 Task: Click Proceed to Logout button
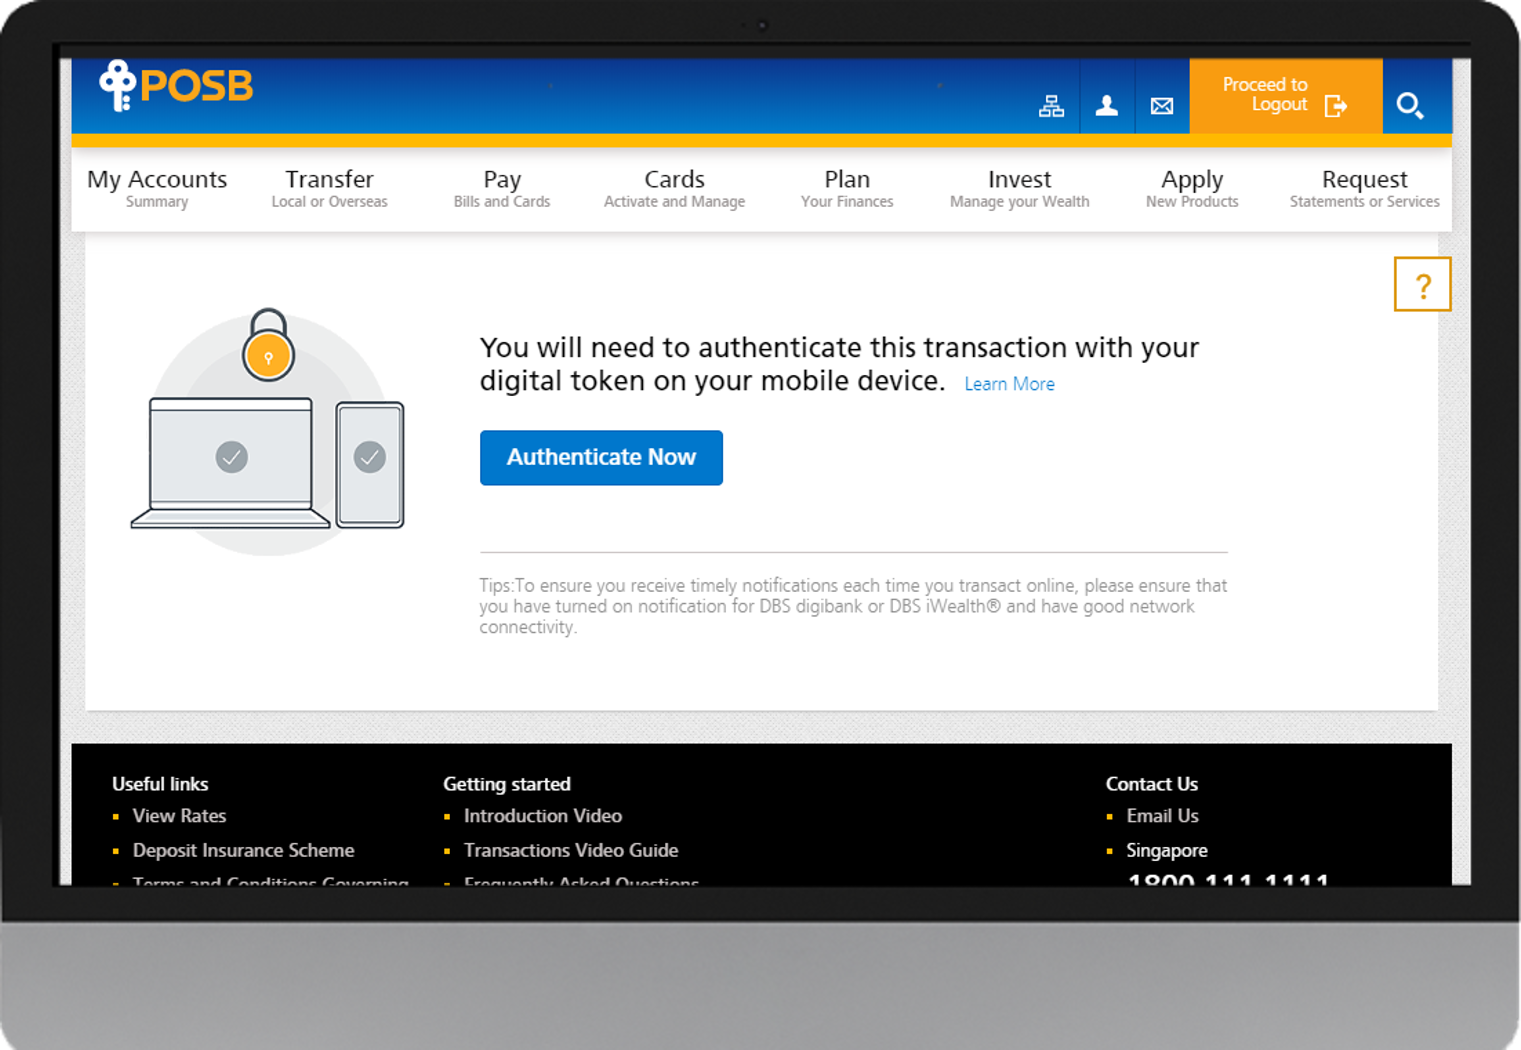click(x=1284, y=96)
